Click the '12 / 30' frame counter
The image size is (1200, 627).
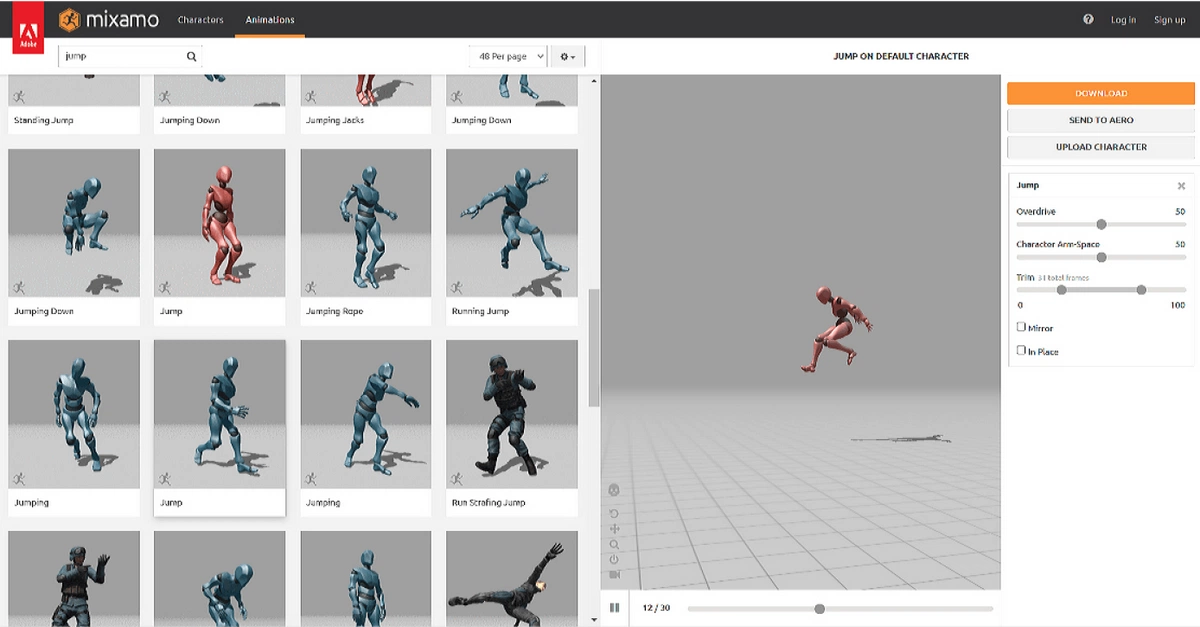pyautogui.click(x=656, y=608)
